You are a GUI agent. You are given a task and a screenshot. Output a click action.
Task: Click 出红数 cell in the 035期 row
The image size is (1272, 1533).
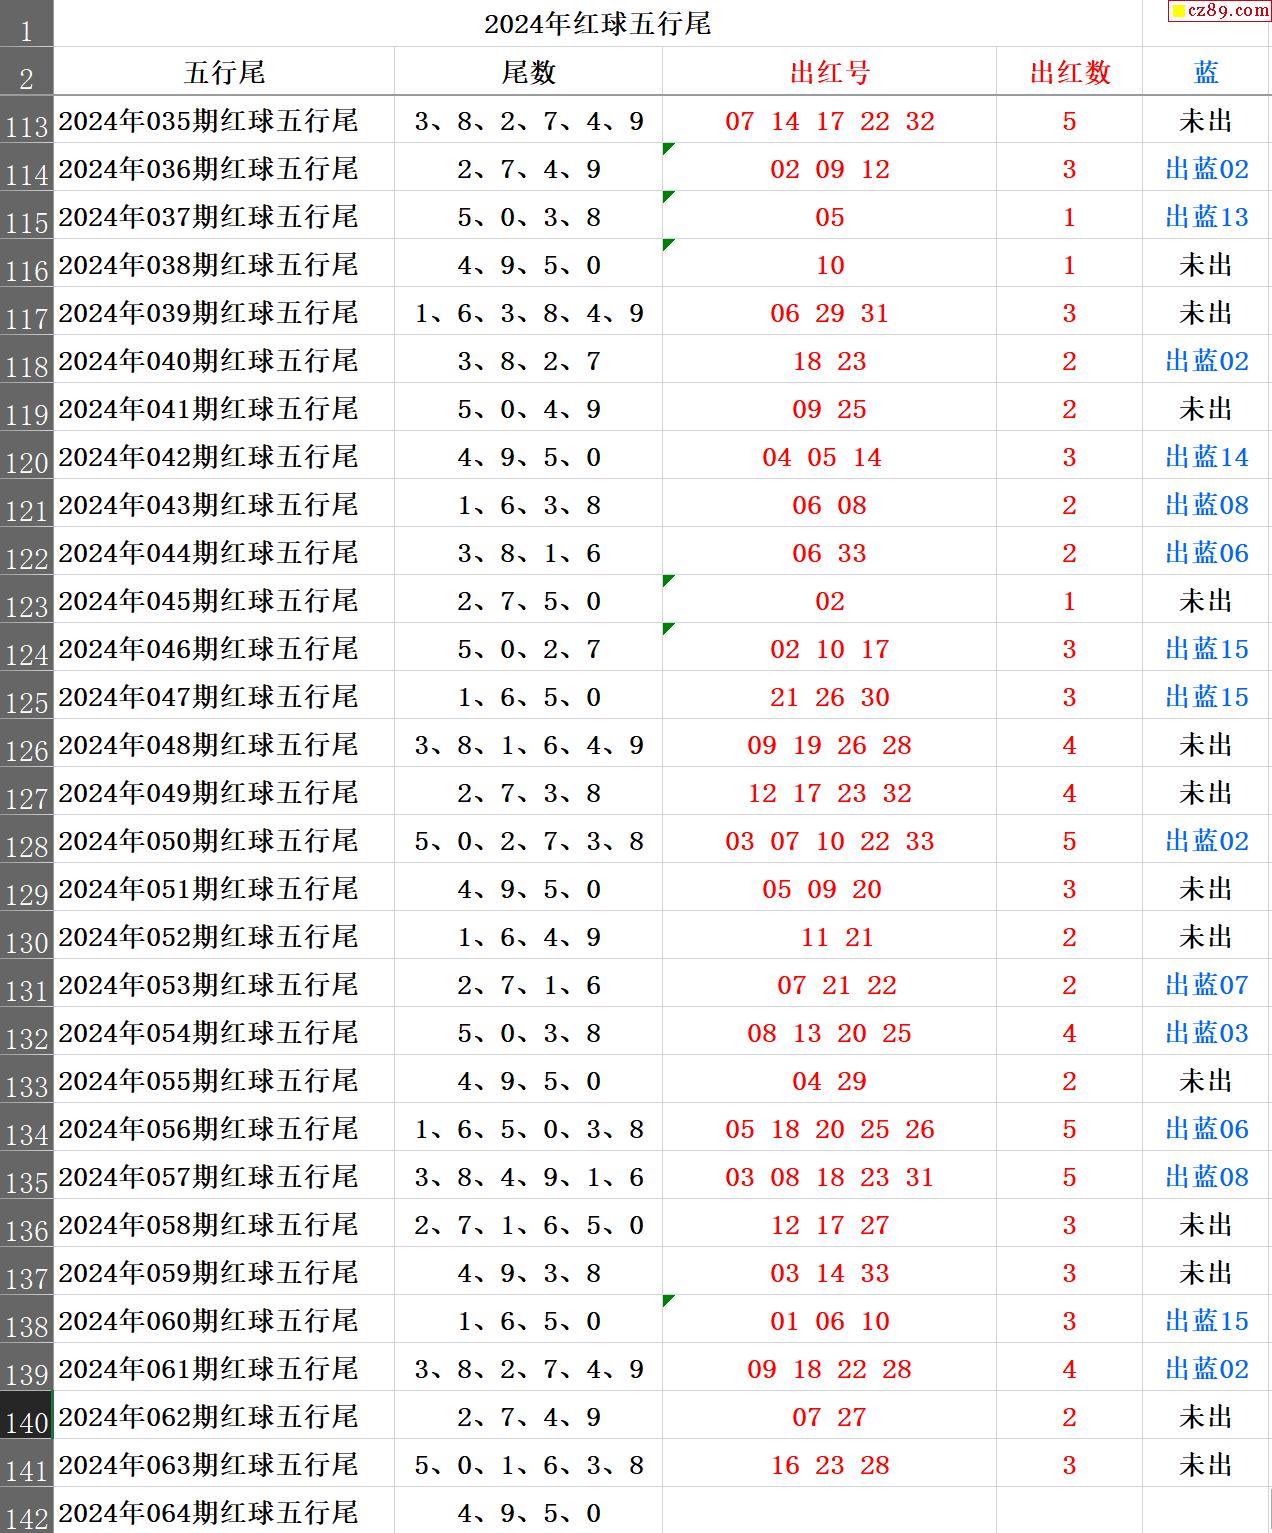point(1069,121)
